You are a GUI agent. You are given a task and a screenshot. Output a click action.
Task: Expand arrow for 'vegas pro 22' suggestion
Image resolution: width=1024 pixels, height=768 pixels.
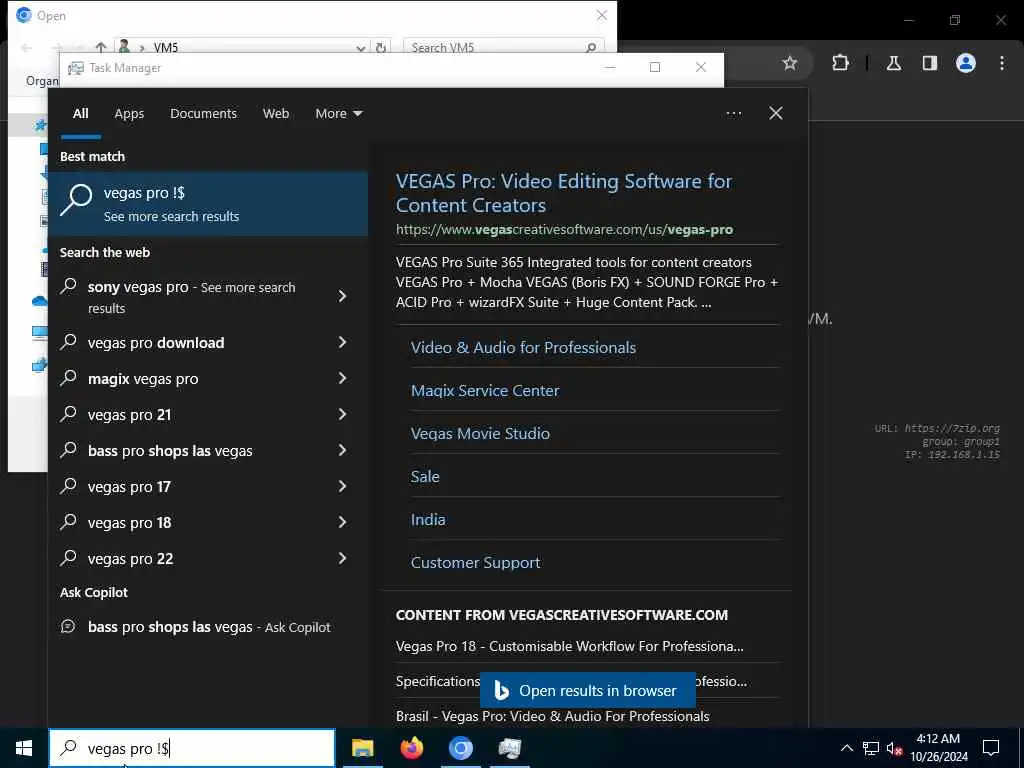[342, 558]
